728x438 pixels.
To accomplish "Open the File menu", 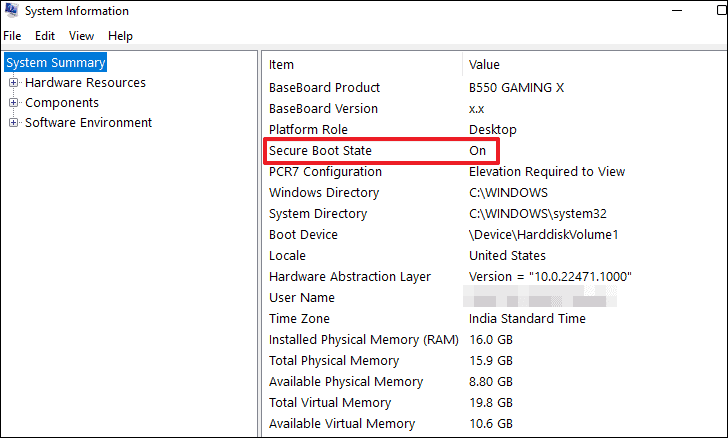I will coord(12,36).
